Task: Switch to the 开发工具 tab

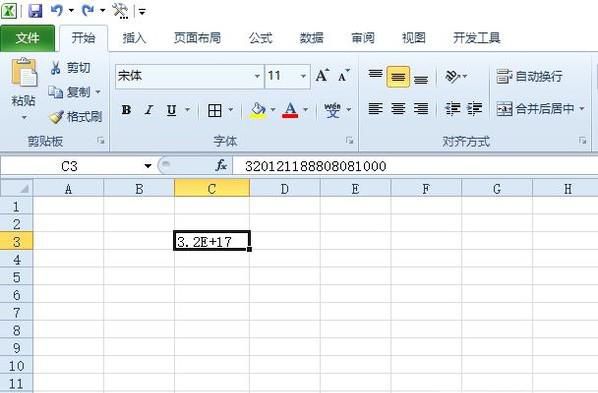Action: [477, 38]
